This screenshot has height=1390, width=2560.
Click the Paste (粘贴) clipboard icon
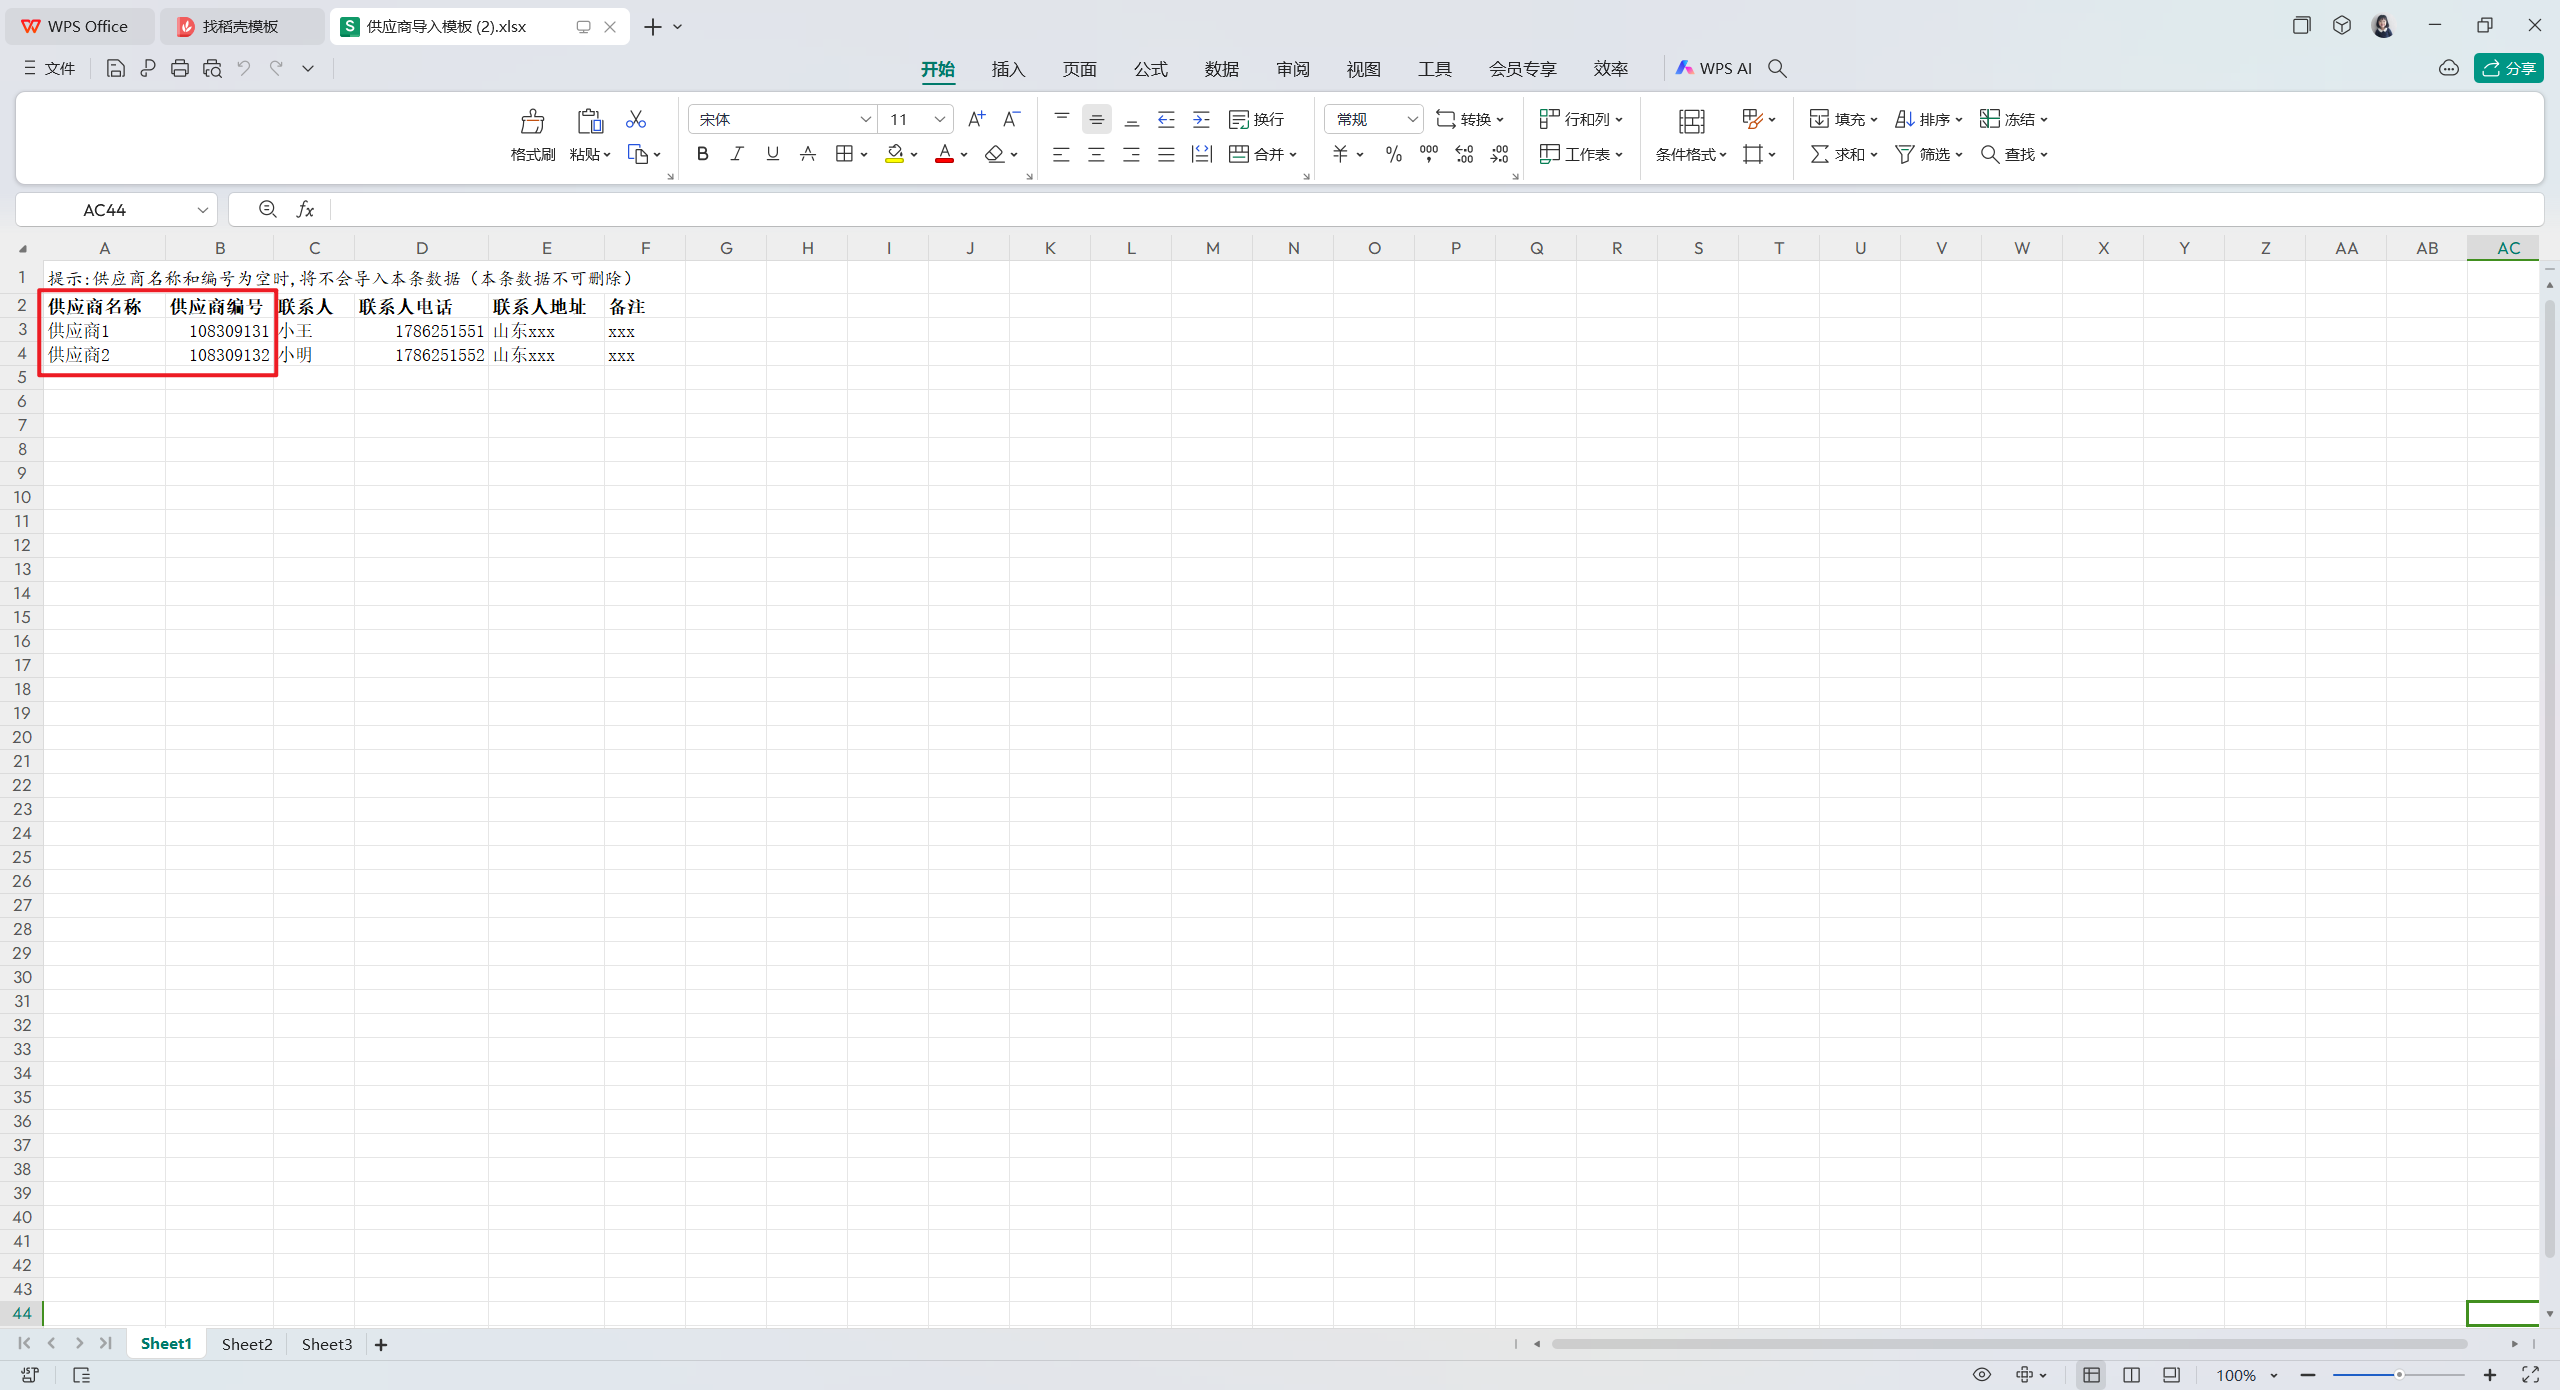pos(590,121)
